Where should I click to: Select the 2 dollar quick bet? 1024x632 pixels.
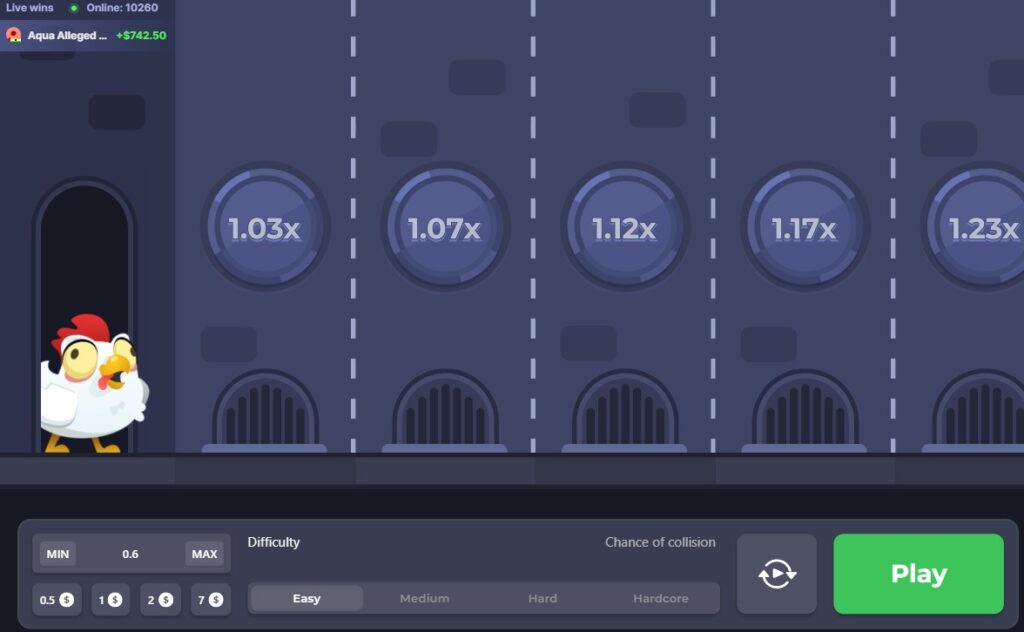(x=160, y=600)
